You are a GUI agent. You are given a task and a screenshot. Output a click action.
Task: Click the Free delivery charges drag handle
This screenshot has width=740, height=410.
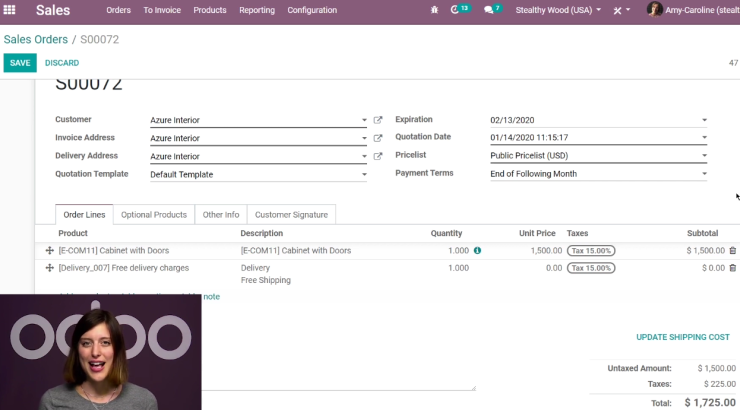[x=49, y=268]
